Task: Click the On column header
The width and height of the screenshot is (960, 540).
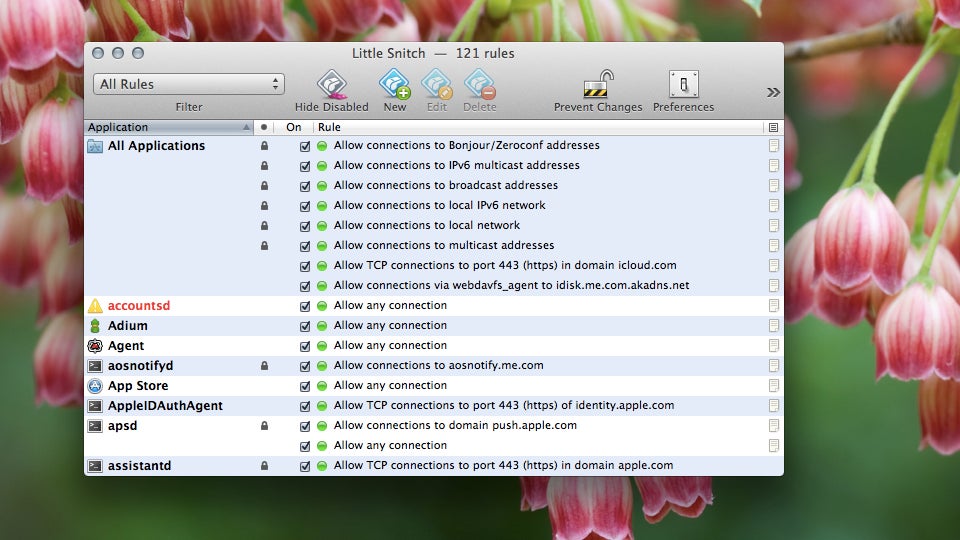Action: [293, 128]
